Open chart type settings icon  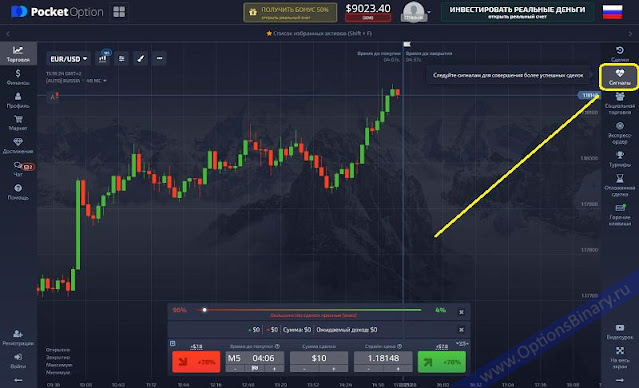(103, 58)
